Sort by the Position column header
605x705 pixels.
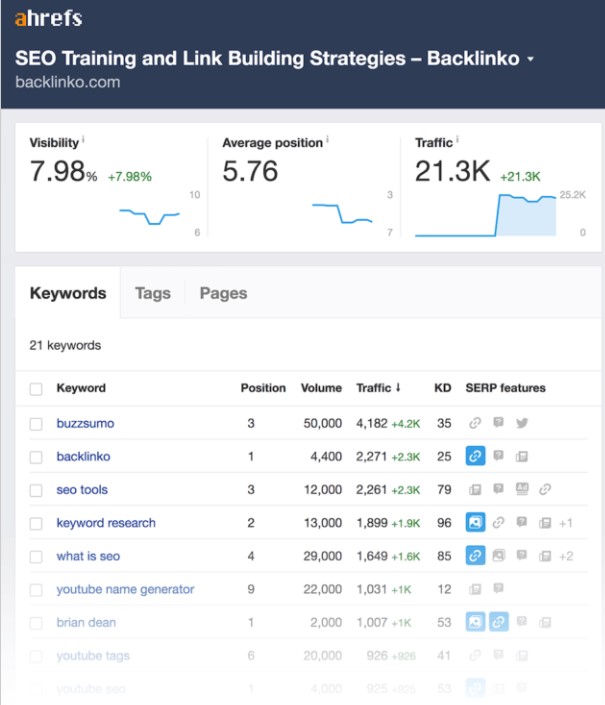263,388
